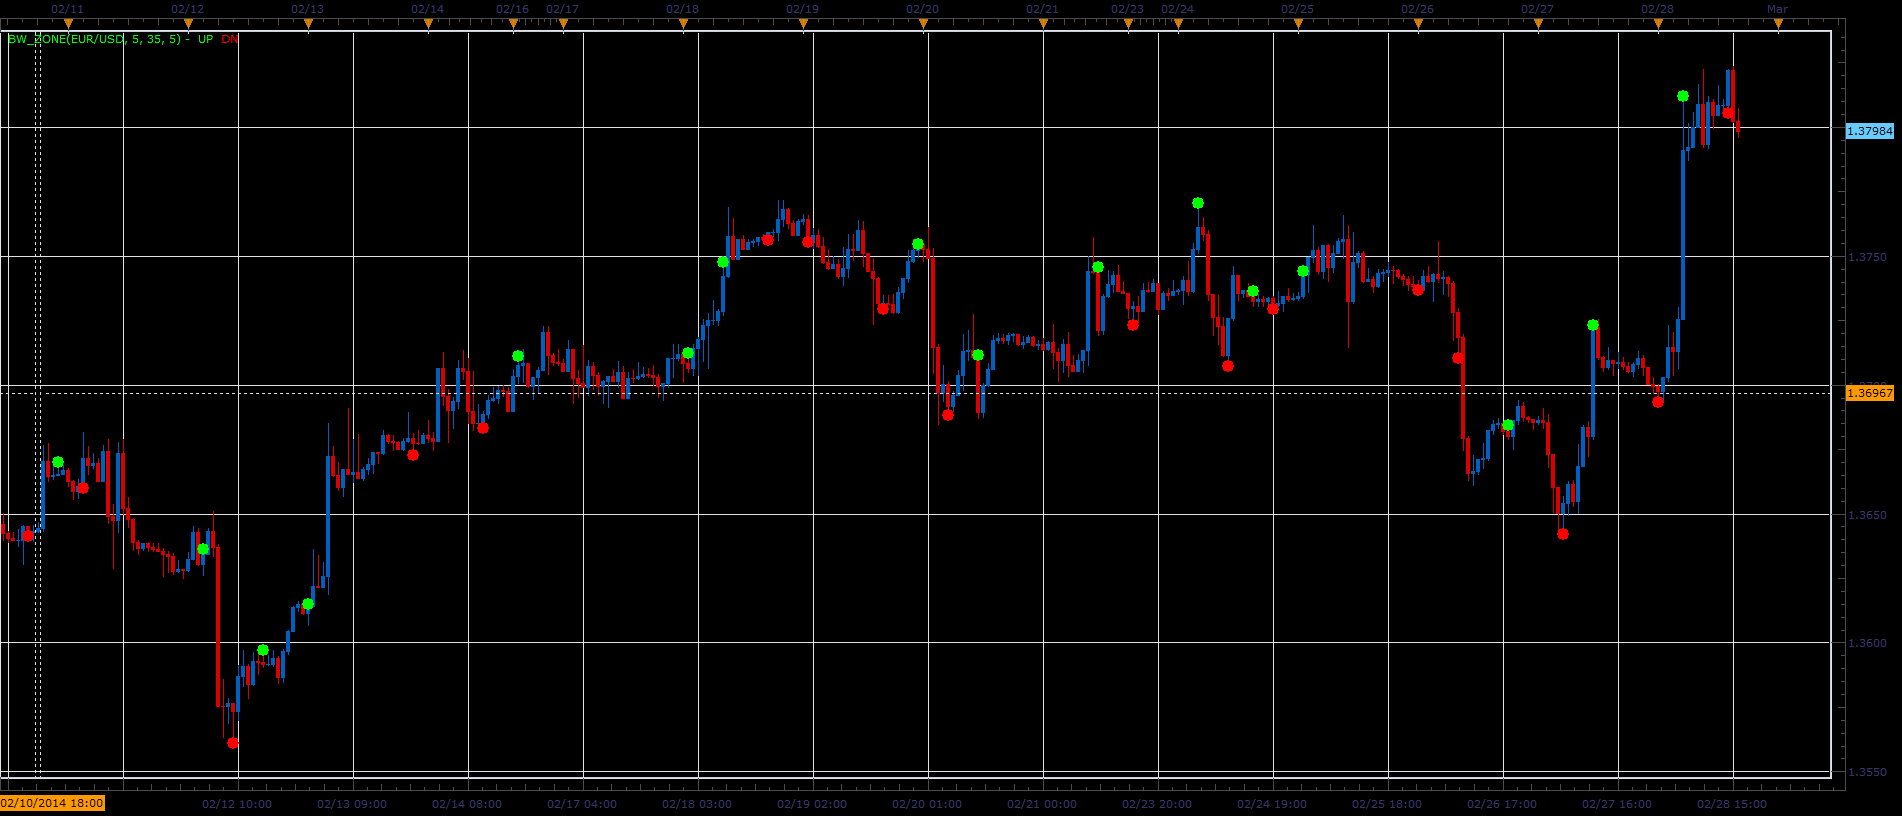Viewport: 1902px width, 816px height.
Task: Click the highest green dot above 1.37984 level
Action: tap(1683, 96)
